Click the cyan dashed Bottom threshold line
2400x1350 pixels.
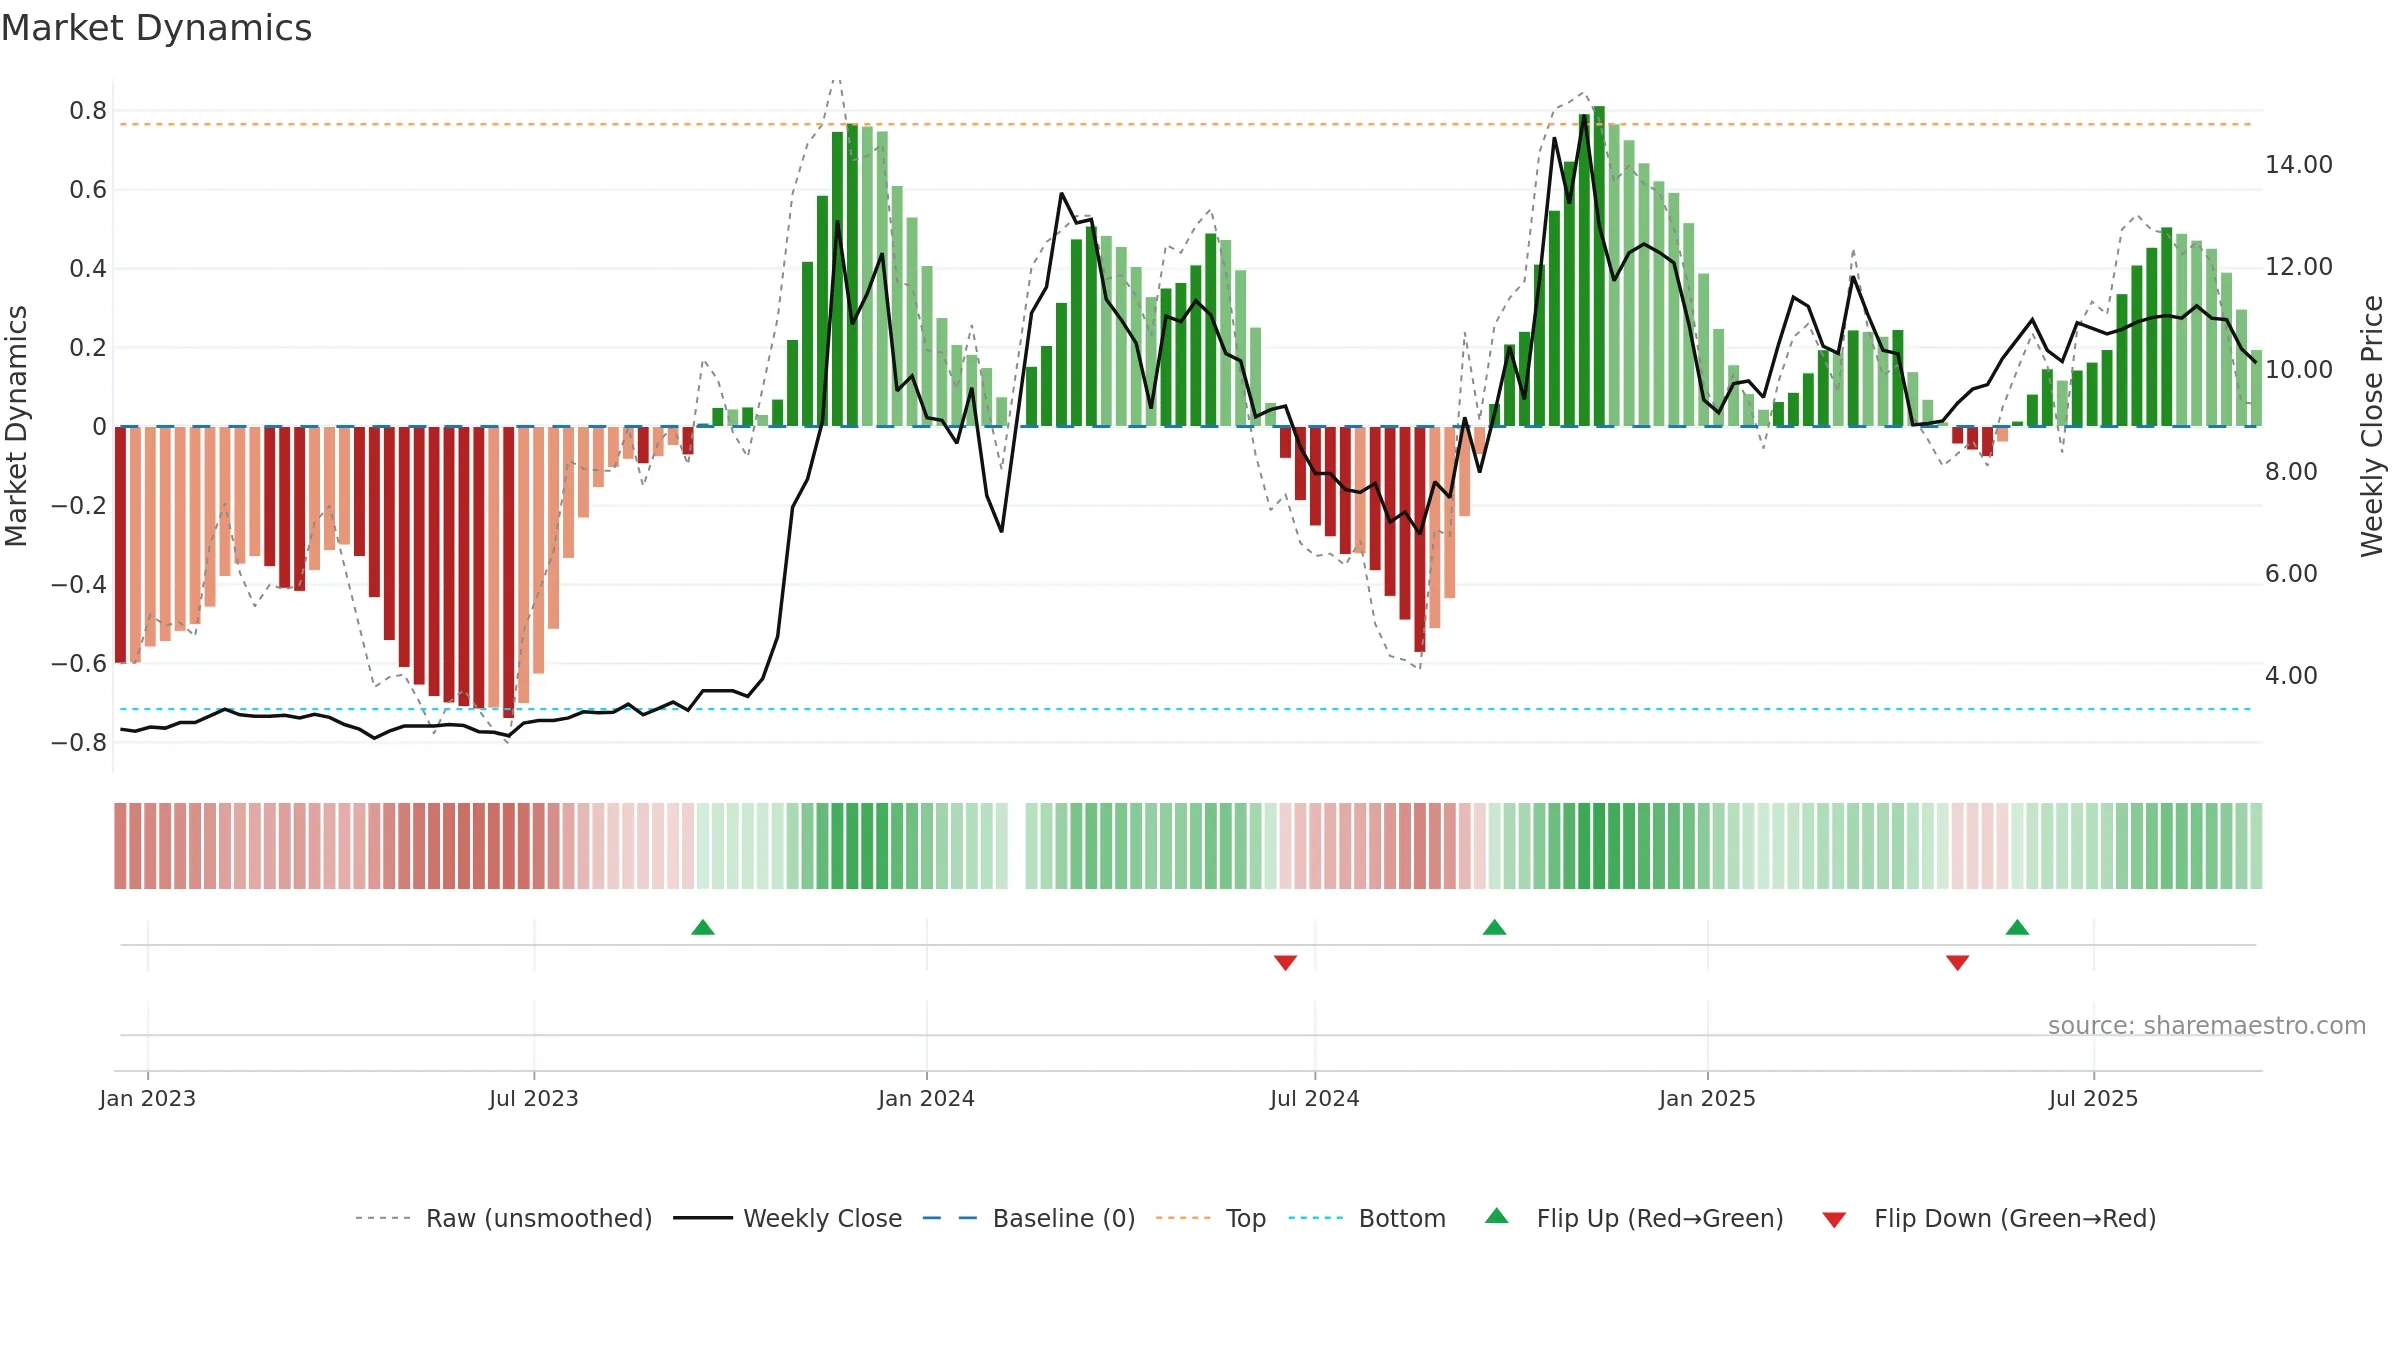pyautogui.click(x=1186, y=709)
